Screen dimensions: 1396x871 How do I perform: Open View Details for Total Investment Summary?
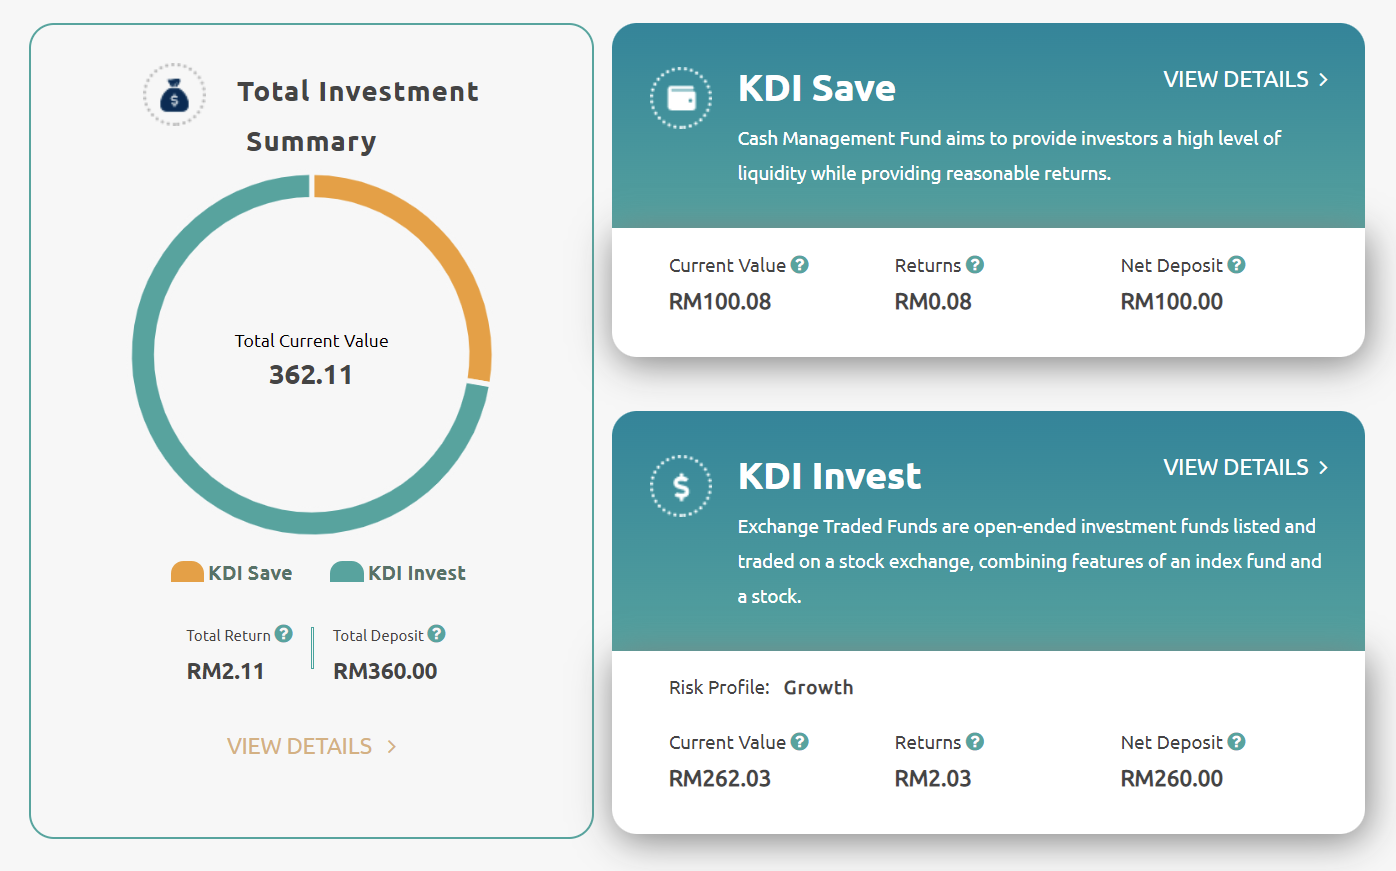click(311, 746)
